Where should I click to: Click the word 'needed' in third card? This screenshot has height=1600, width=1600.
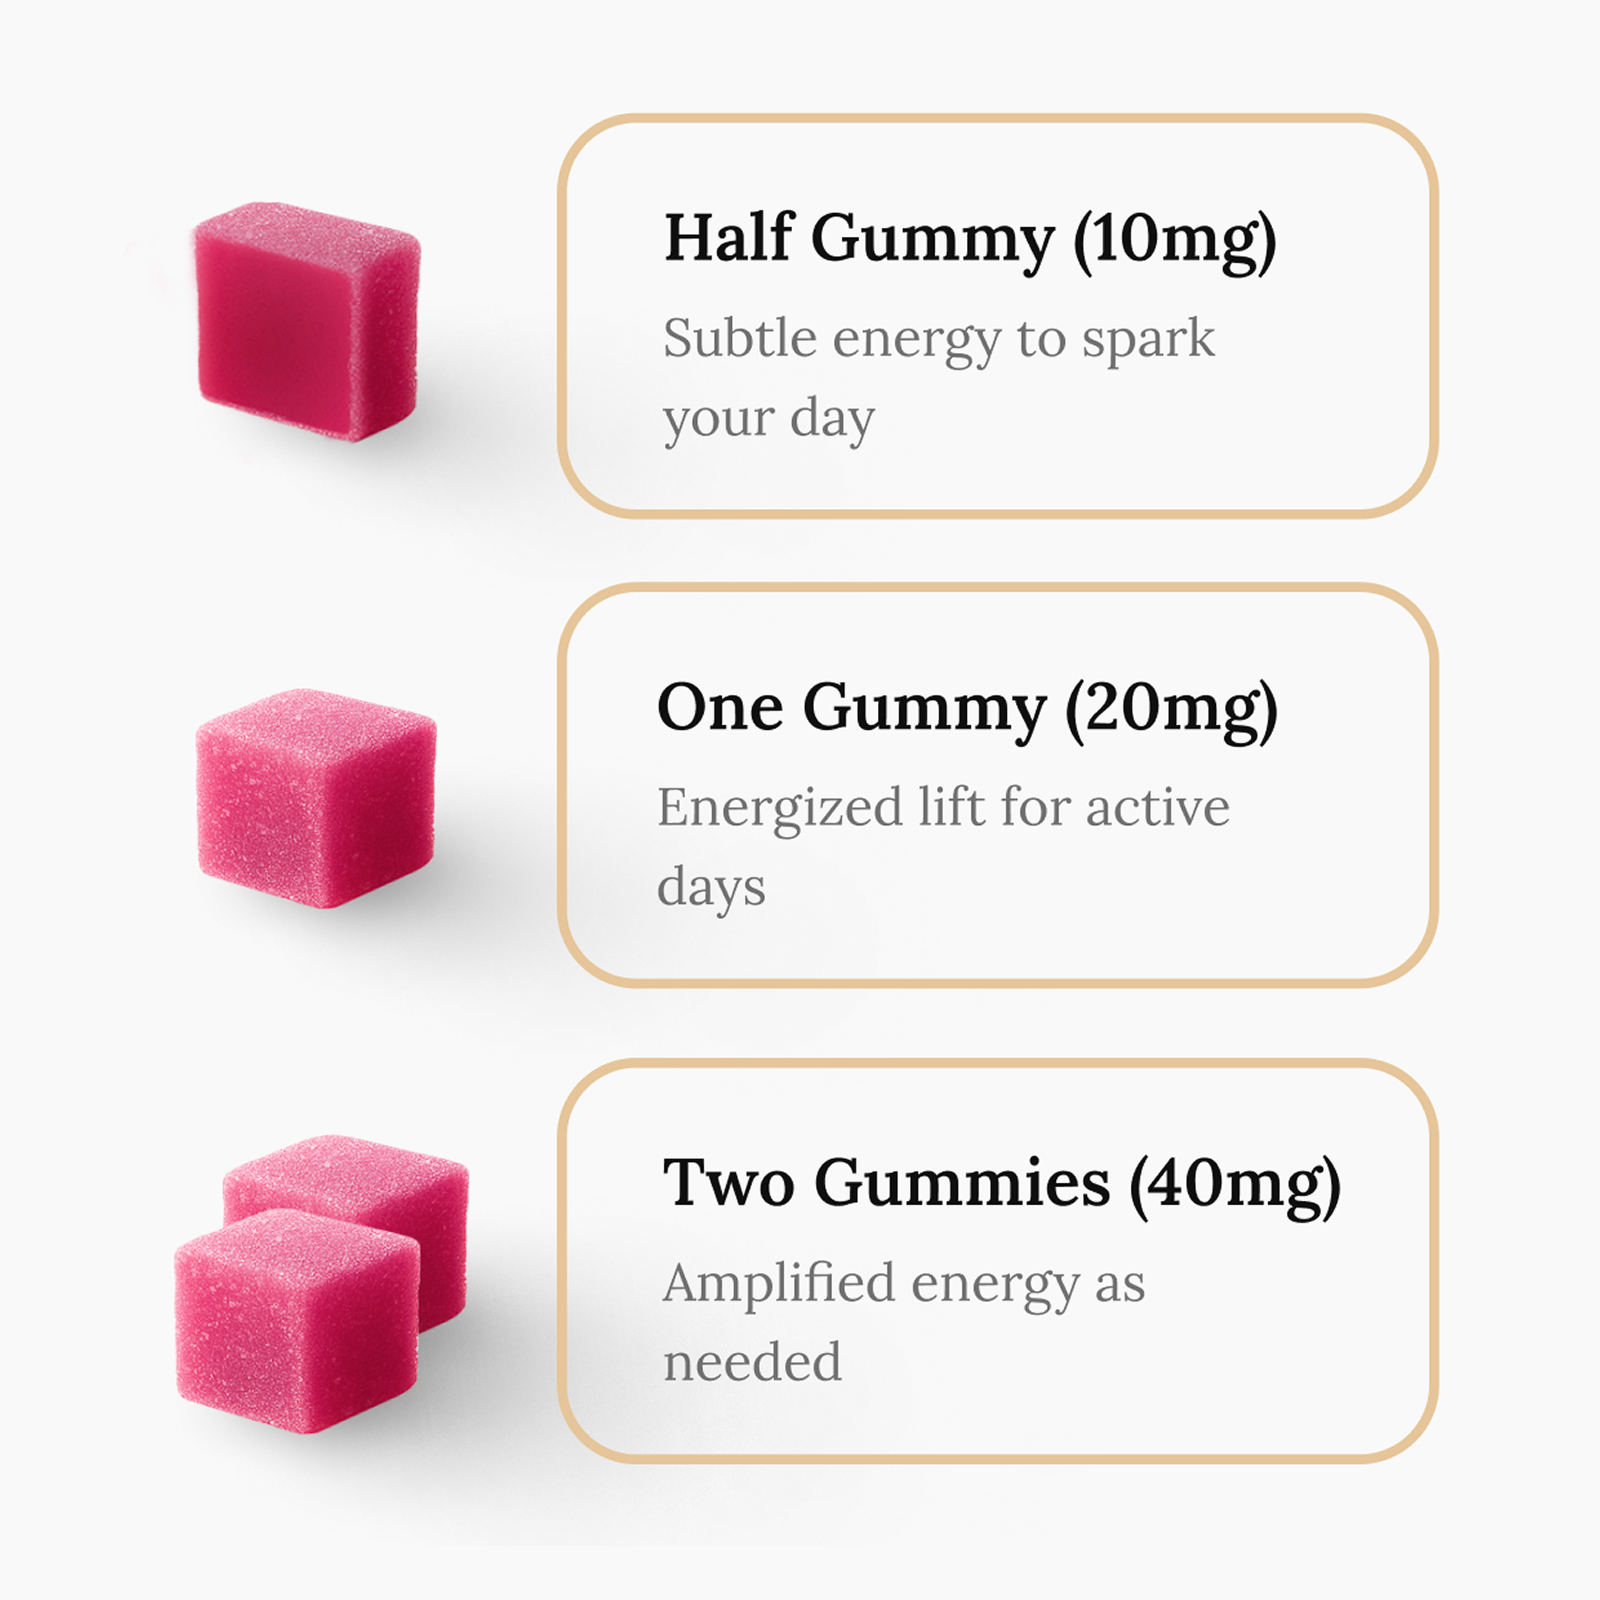pos(753,1363)
